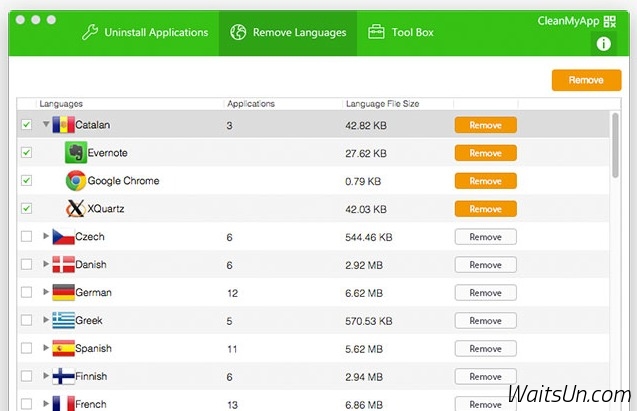
Task: Expand the Danish language row
Action: 46,265
